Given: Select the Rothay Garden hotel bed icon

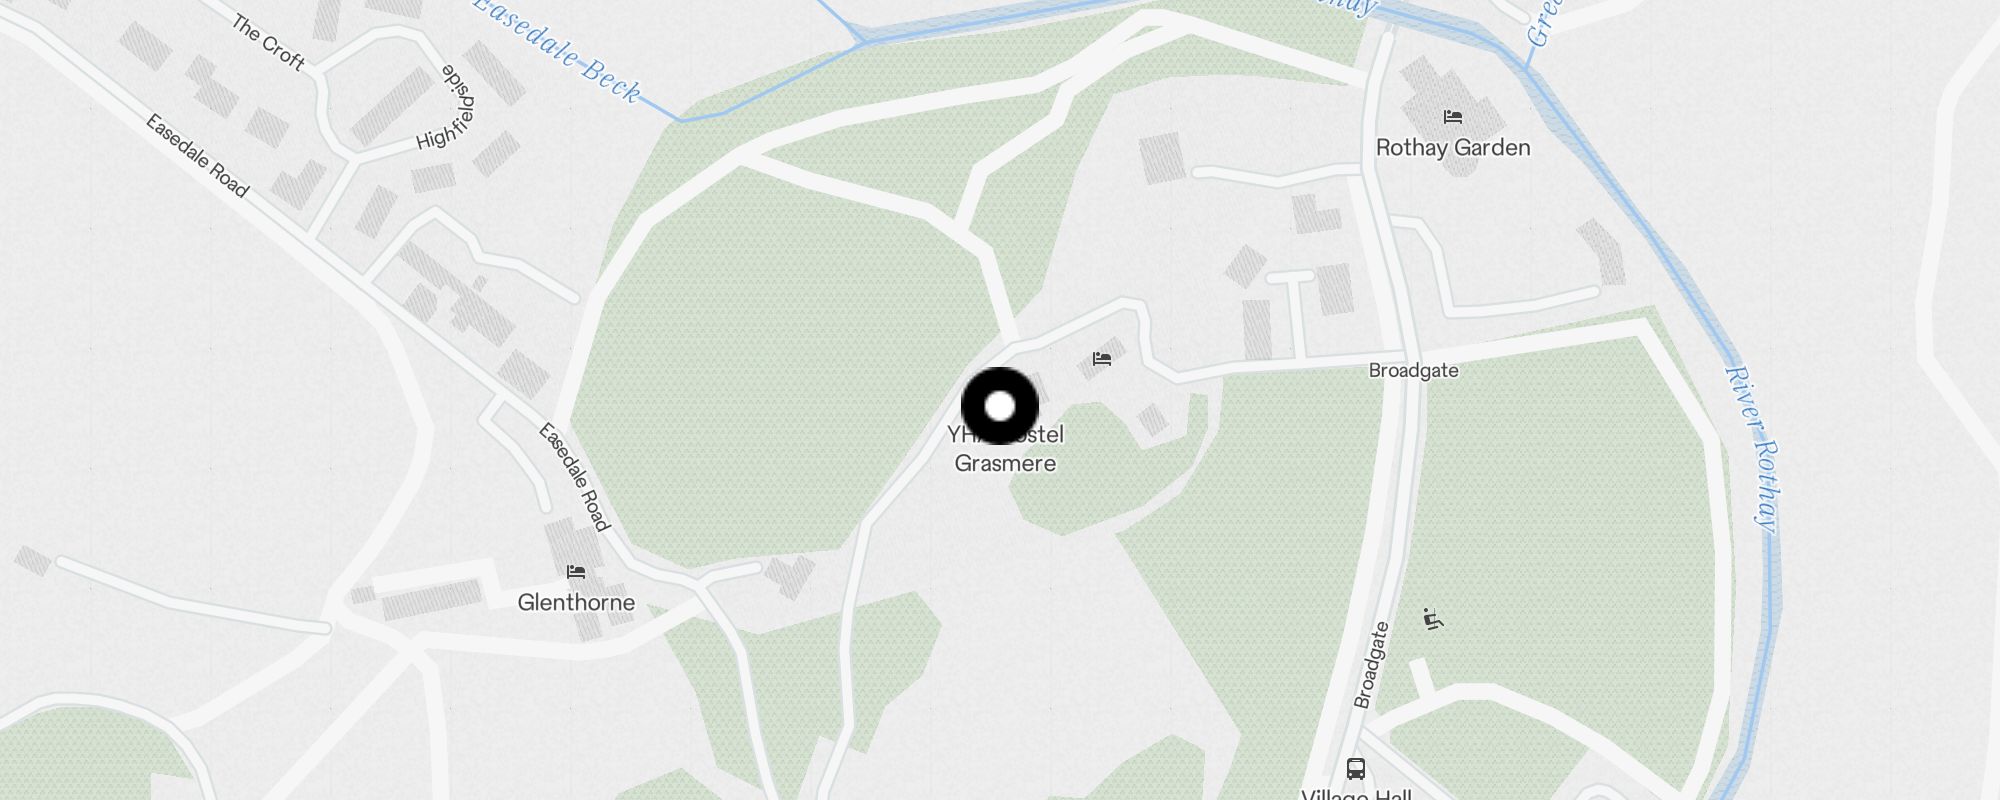Looking at the screenshot, I should (1453, 117).
